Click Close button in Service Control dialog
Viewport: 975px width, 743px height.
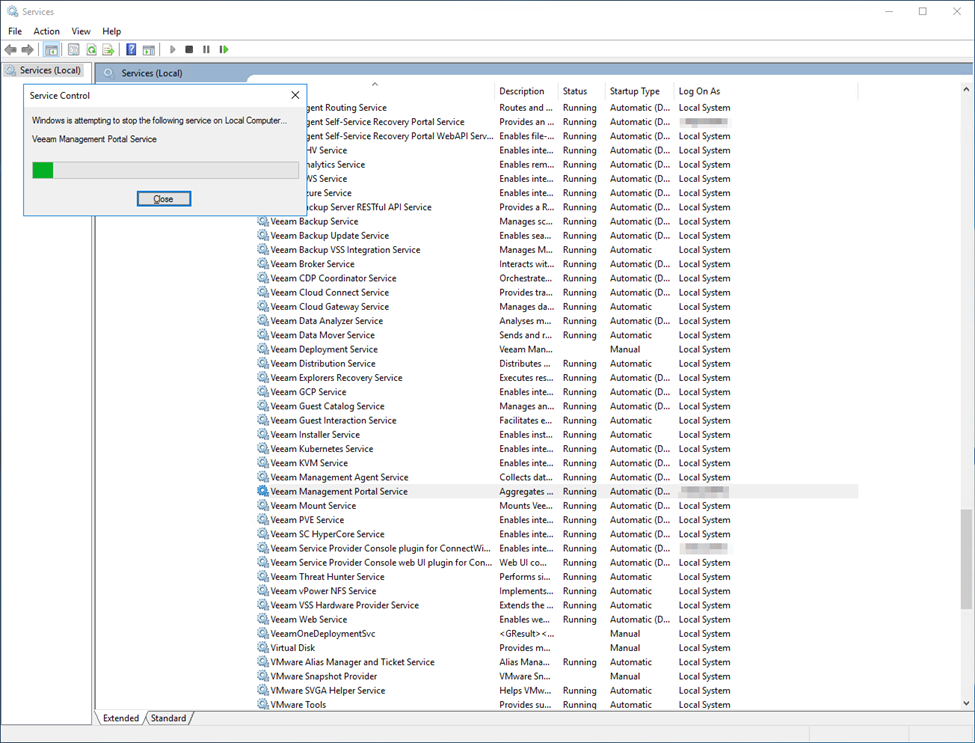[163, 199]
